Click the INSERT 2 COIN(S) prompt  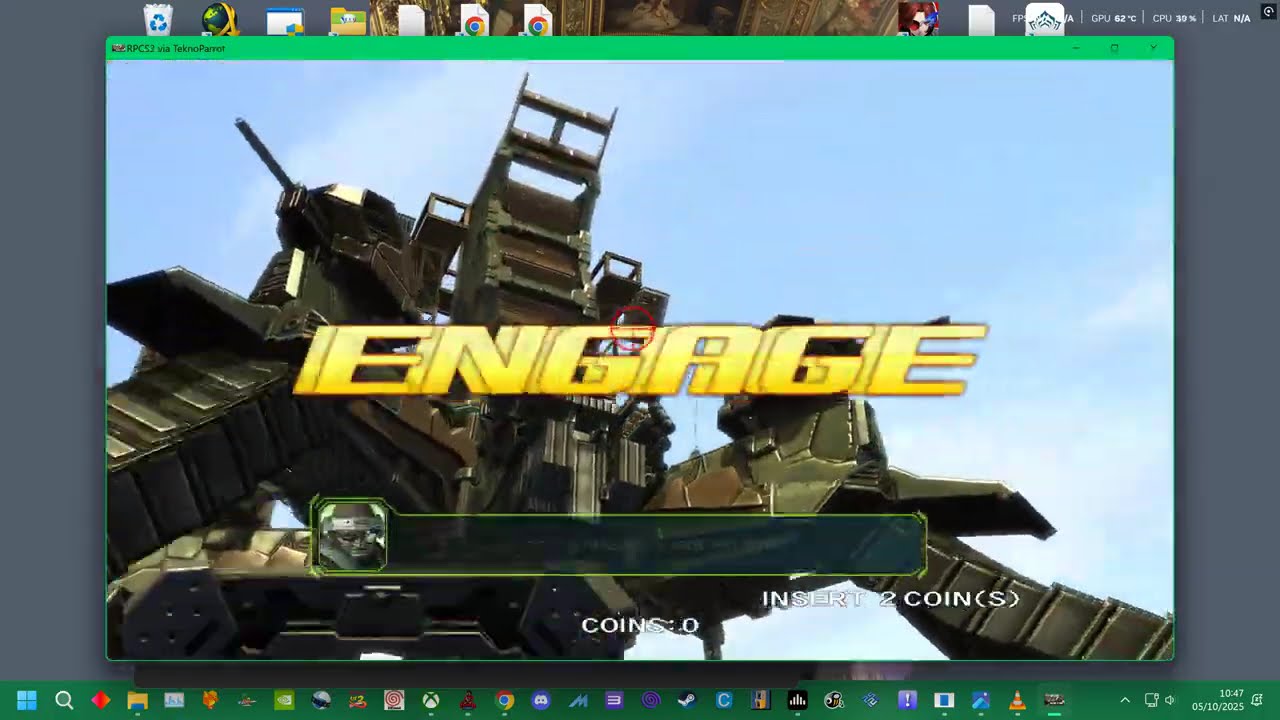[x=891, y=599]
